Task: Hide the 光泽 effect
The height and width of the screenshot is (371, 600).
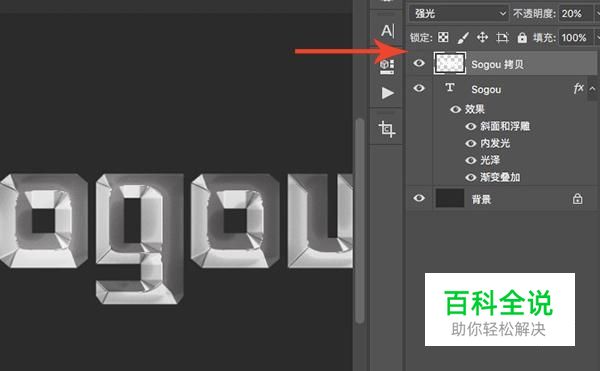Action: coord(471,160)
